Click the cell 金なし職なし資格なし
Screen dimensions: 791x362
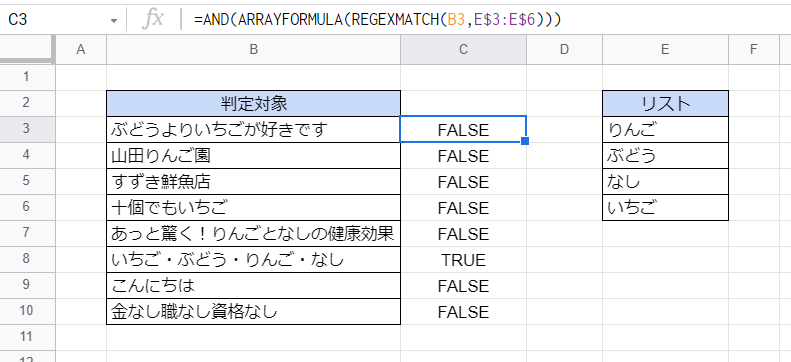[254, 312]
